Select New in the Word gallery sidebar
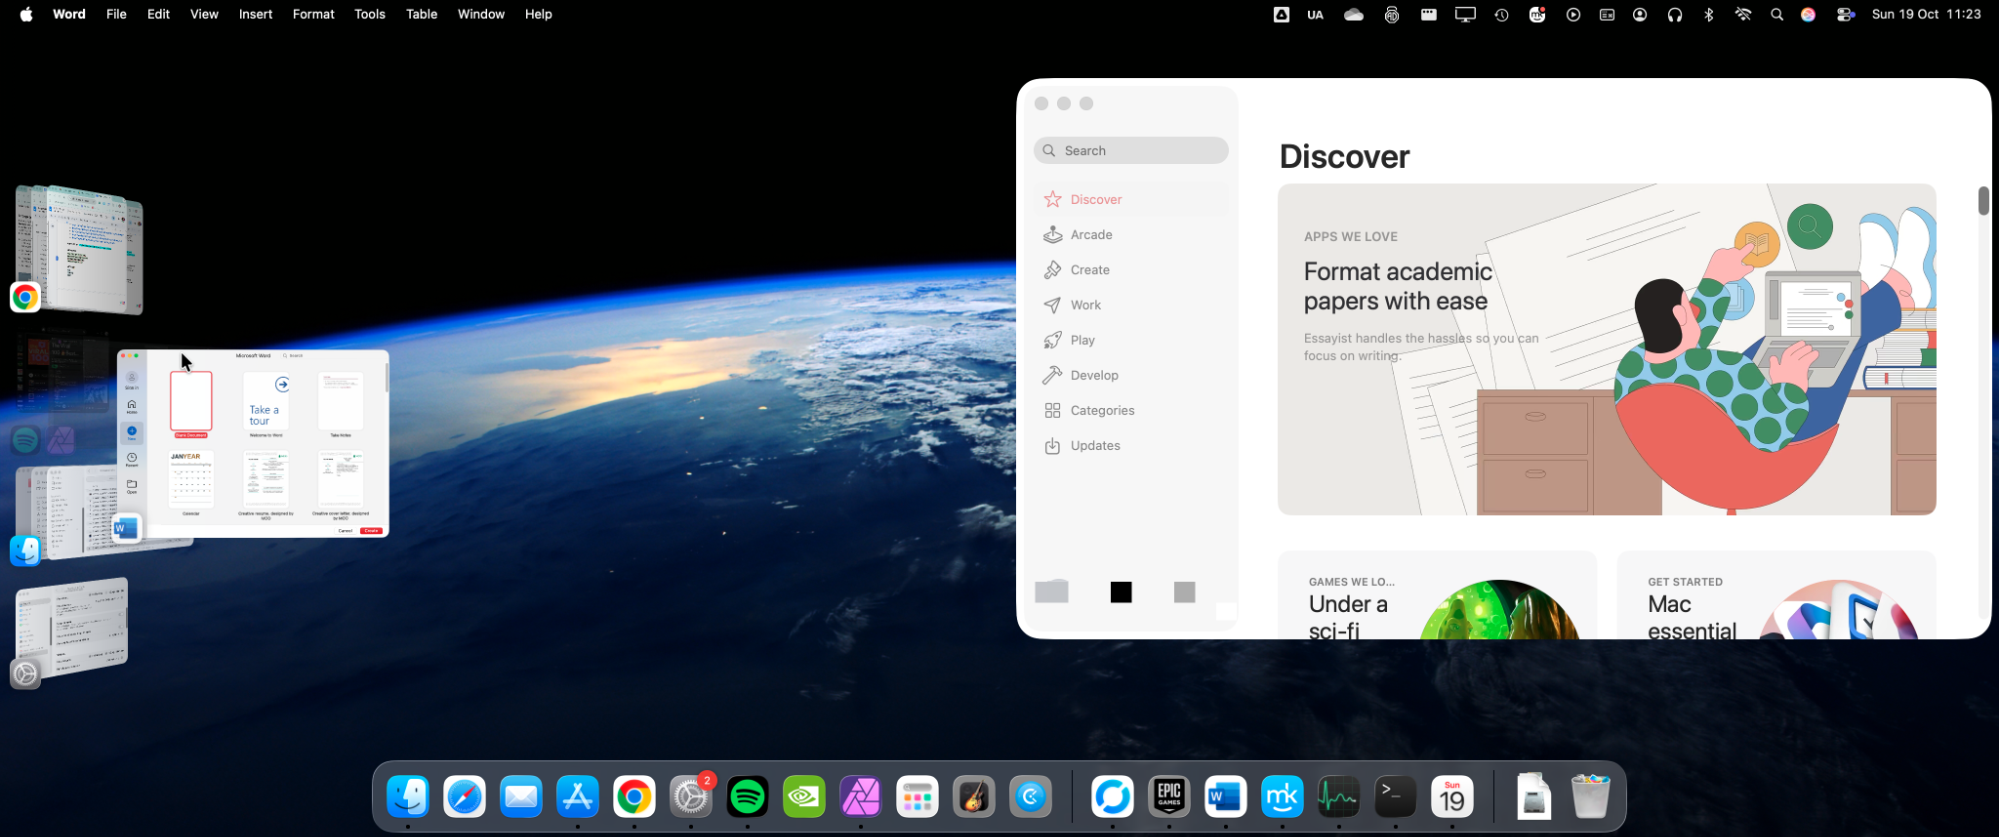1999x838 pixels. (131, 433)
